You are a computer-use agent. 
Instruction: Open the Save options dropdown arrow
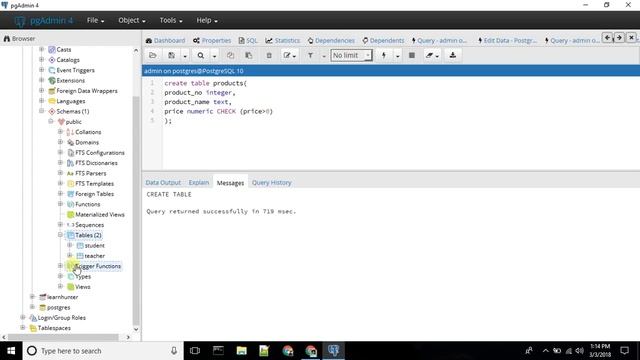(184, 56)
